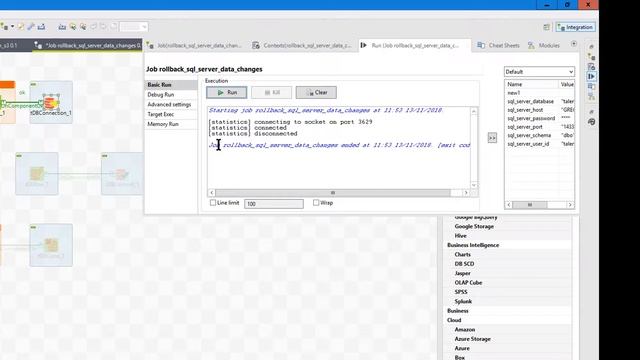Open Google Storage palette entry
The height and width of the screenshot is (360, 640).
point(474,226)
